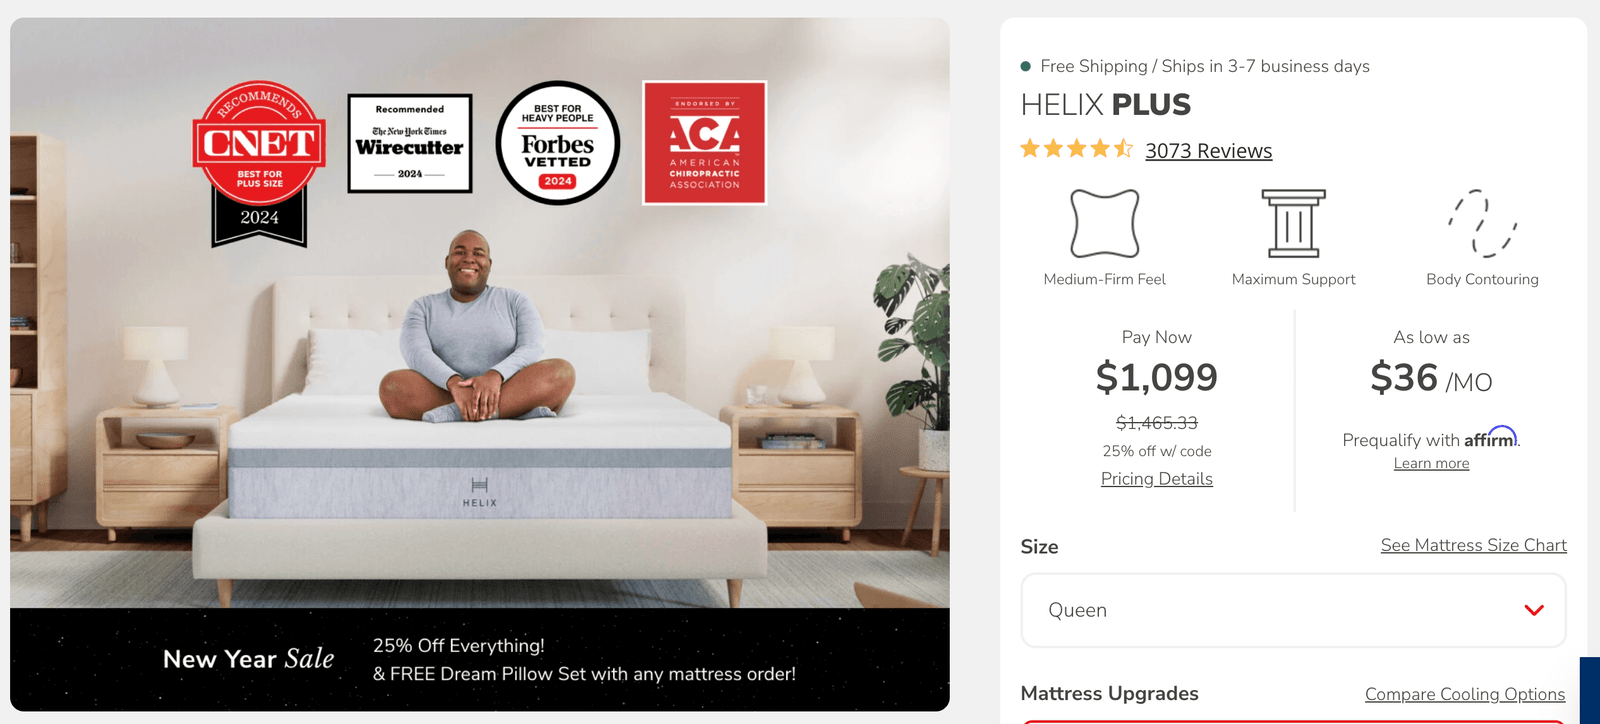
Task: Click the red chevron in Size selector
Action: (x=1534, y=610)
